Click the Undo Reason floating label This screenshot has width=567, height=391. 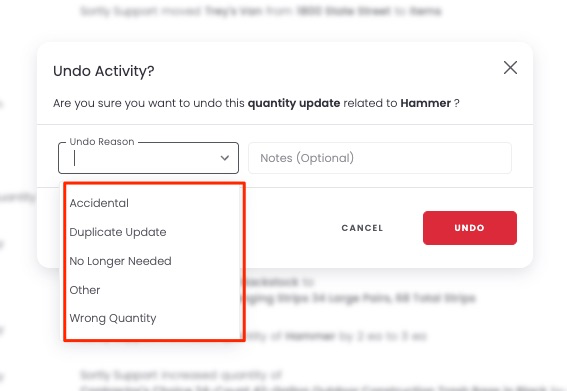(102, 142)
